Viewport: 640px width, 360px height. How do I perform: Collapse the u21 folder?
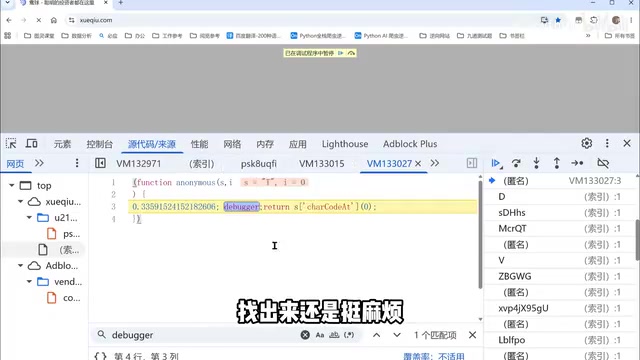click(29, 217)
